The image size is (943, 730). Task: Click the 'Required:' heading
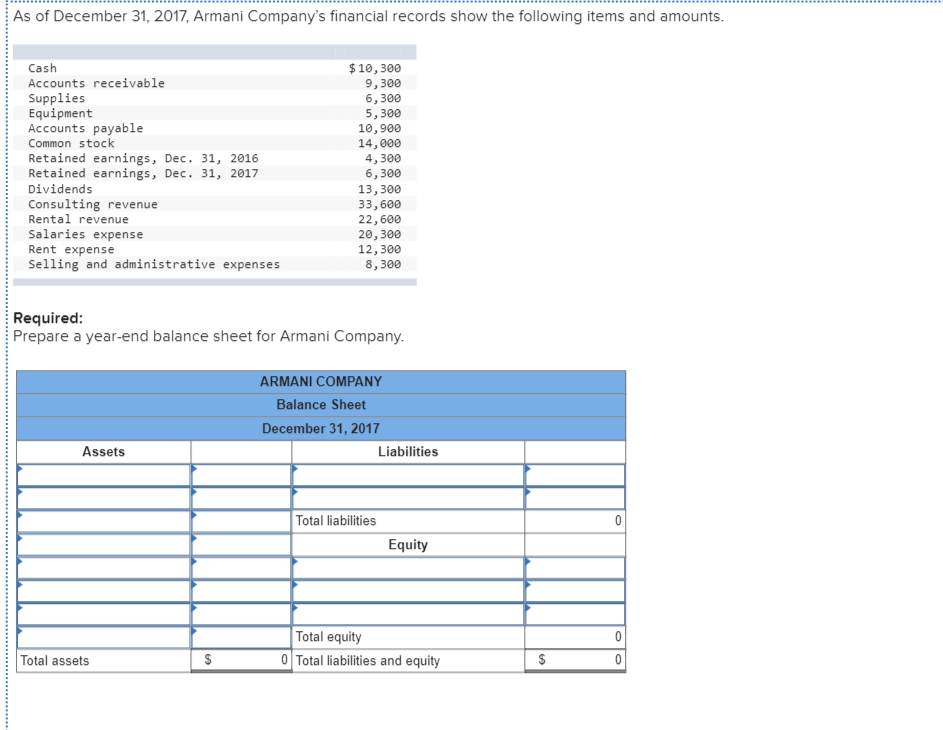[48, 317]
